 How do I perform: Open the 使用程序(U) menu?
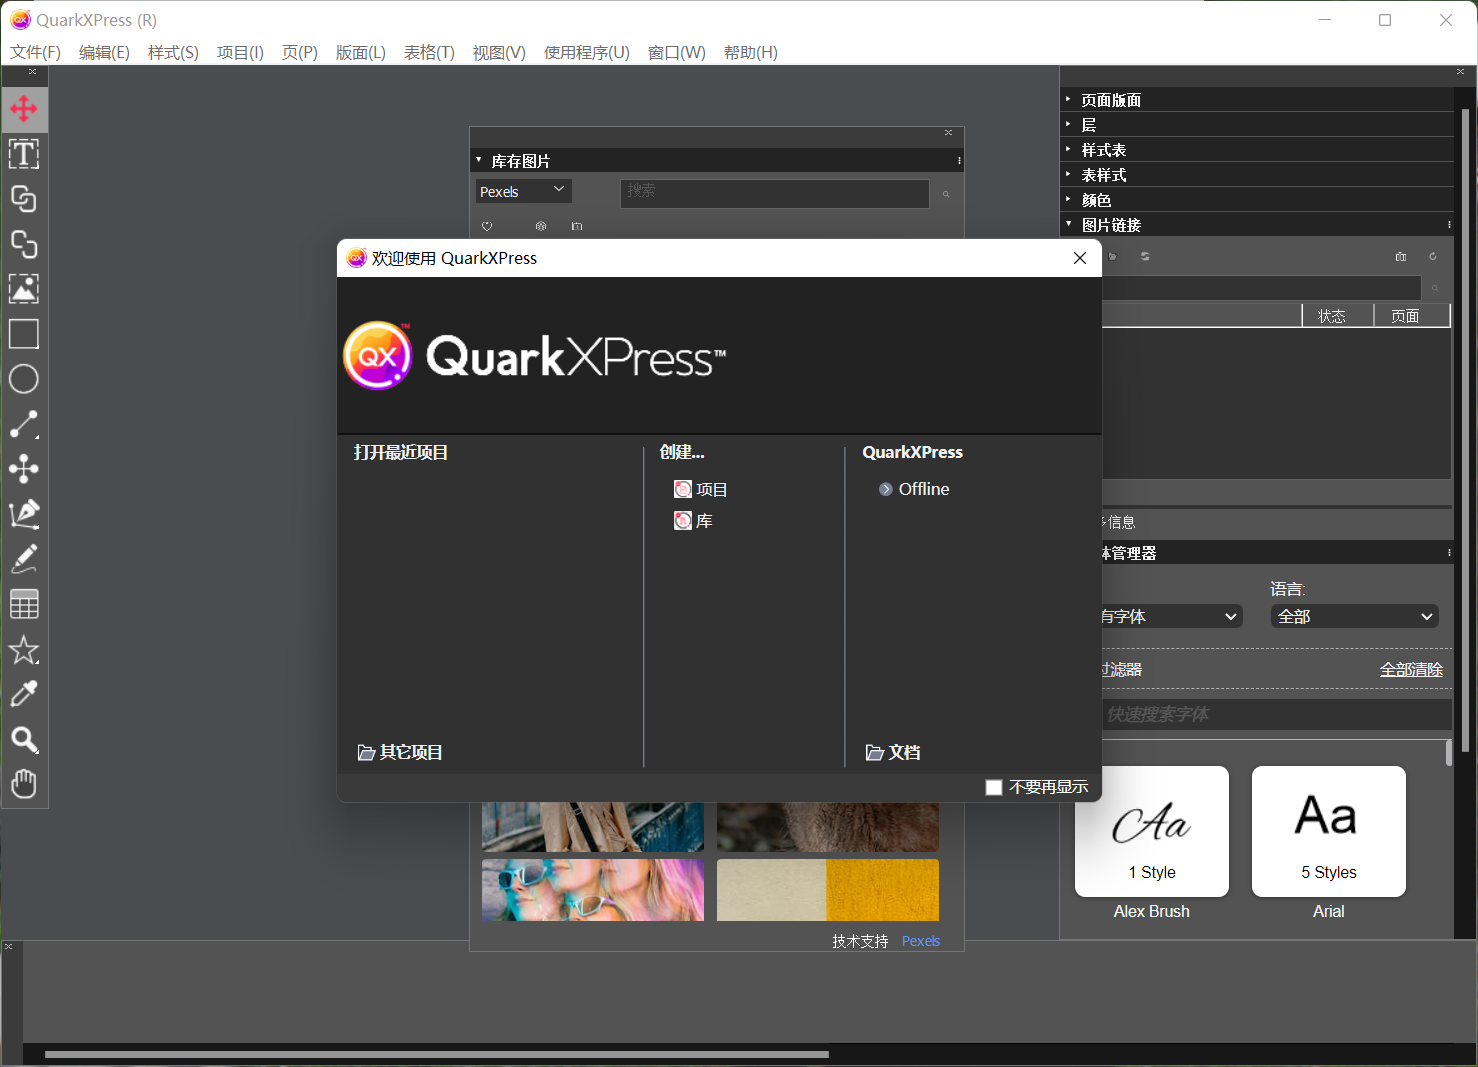[x=587, y=52]
